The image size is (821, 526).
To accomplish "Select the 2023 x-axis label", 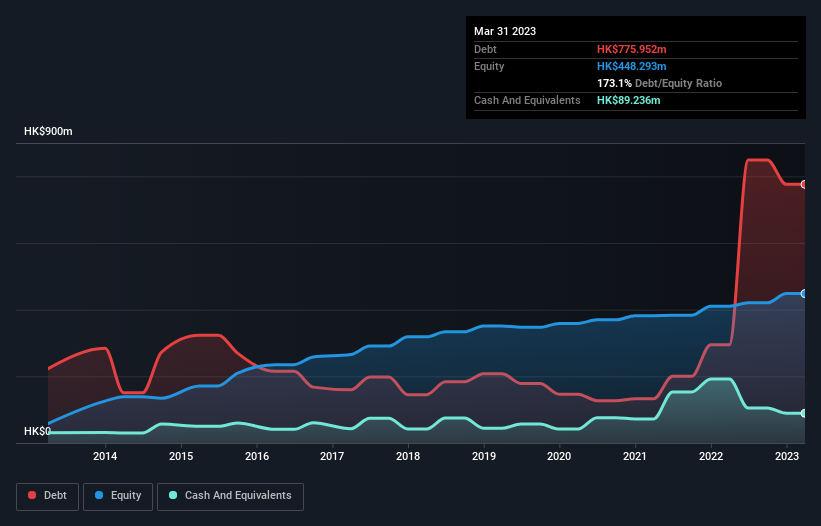I will tap(787, 456).
